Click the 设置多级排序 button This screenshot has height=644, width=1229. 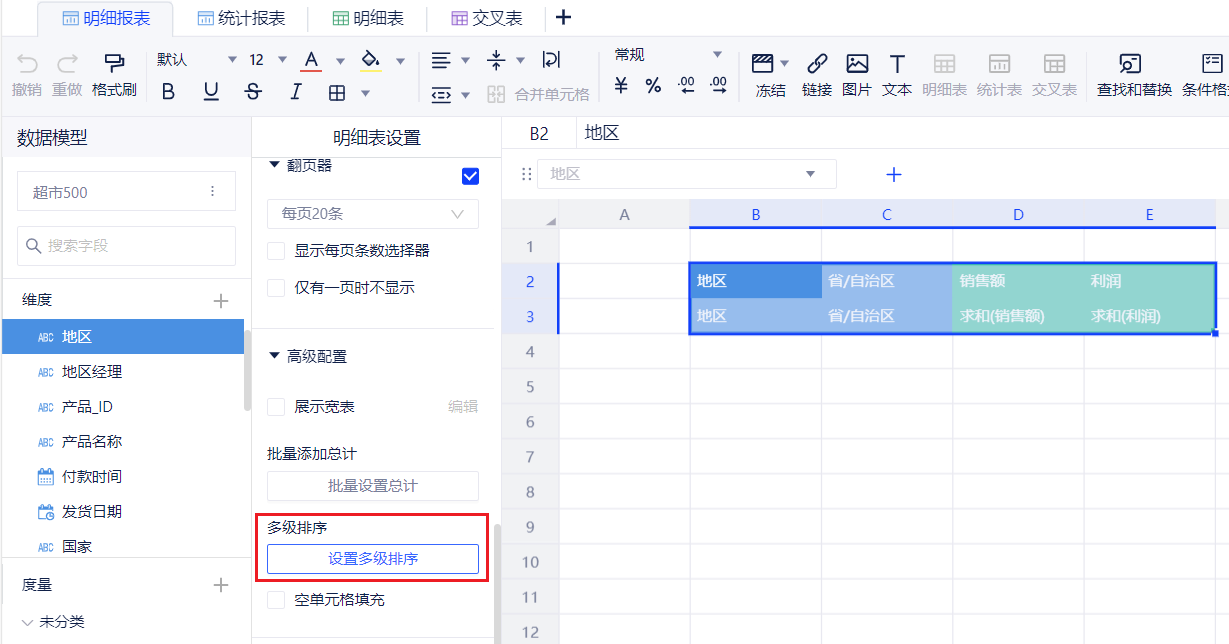pos(372,559)
